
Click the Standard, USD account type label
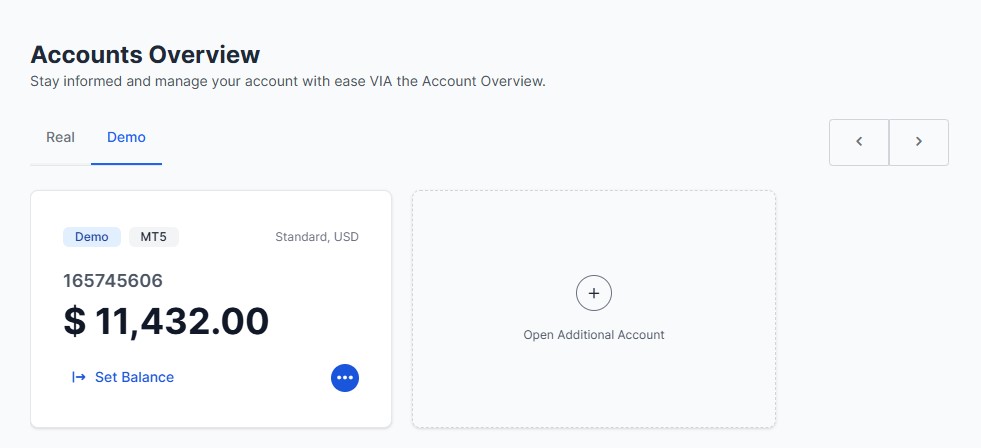(x=317, y=237)
